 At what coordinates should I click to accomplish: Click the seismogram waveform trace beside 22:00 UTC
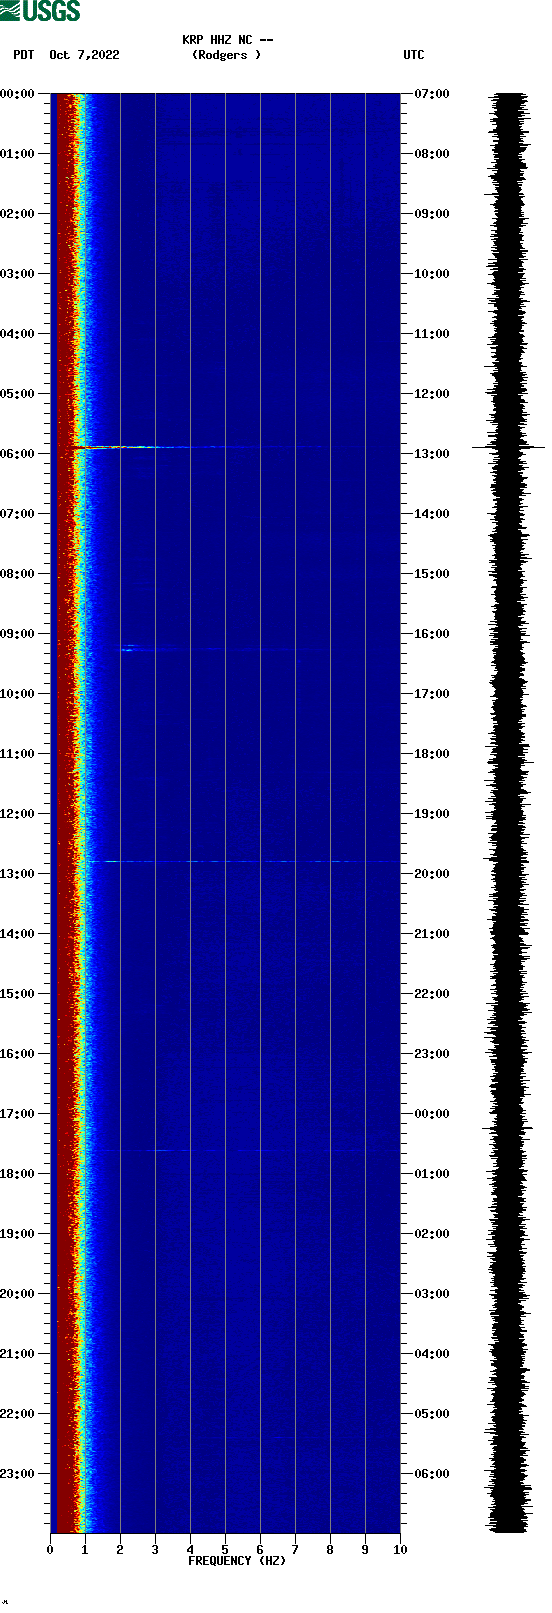(509, 994)
